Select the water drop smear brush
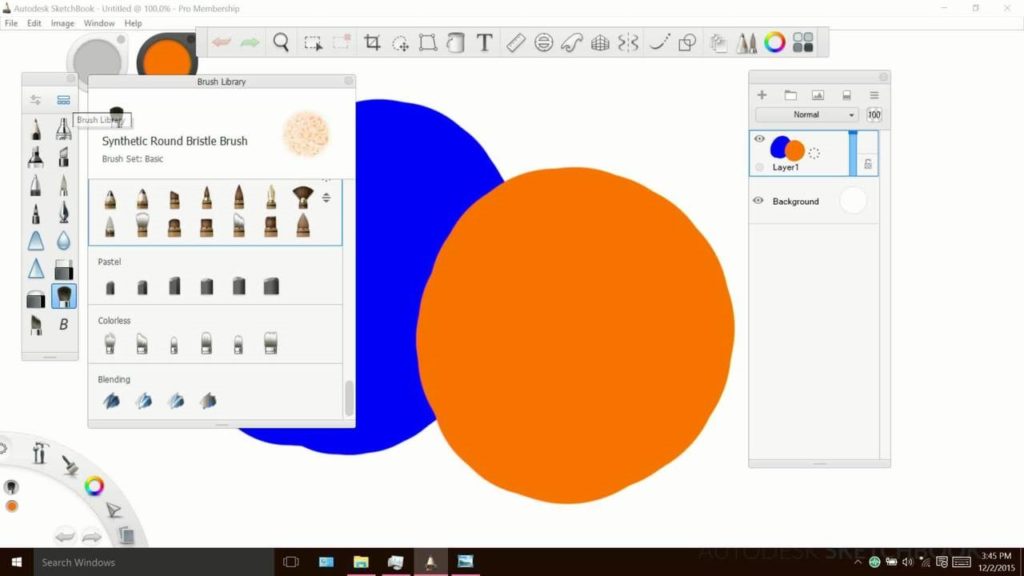Viewport: 1024px width, 576px height. tap(63, 240)
